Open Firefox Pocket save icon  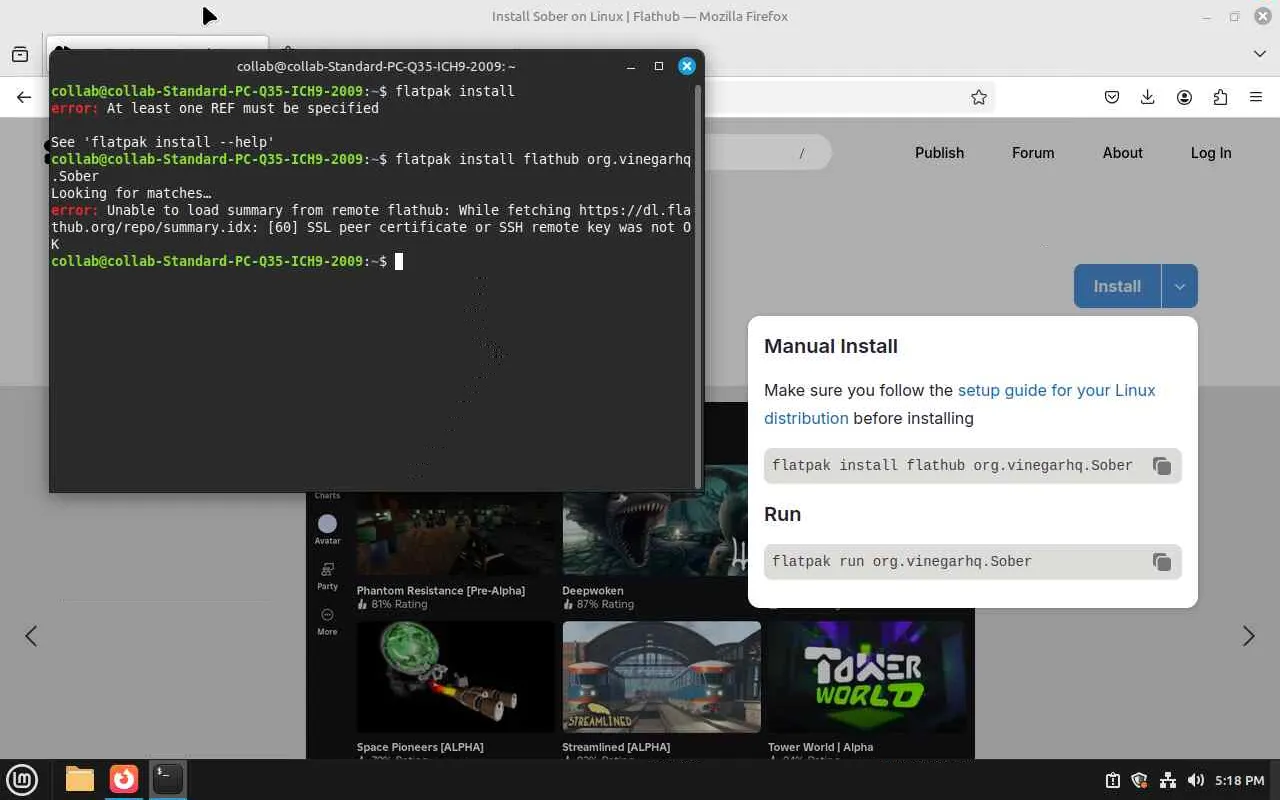pos(1112,97)
